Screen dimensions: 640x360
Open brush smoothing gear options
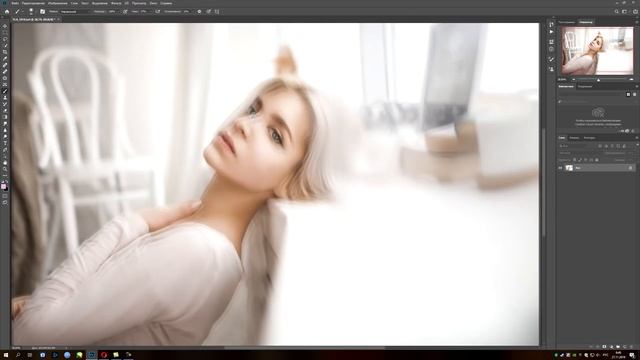click(199, 12)
